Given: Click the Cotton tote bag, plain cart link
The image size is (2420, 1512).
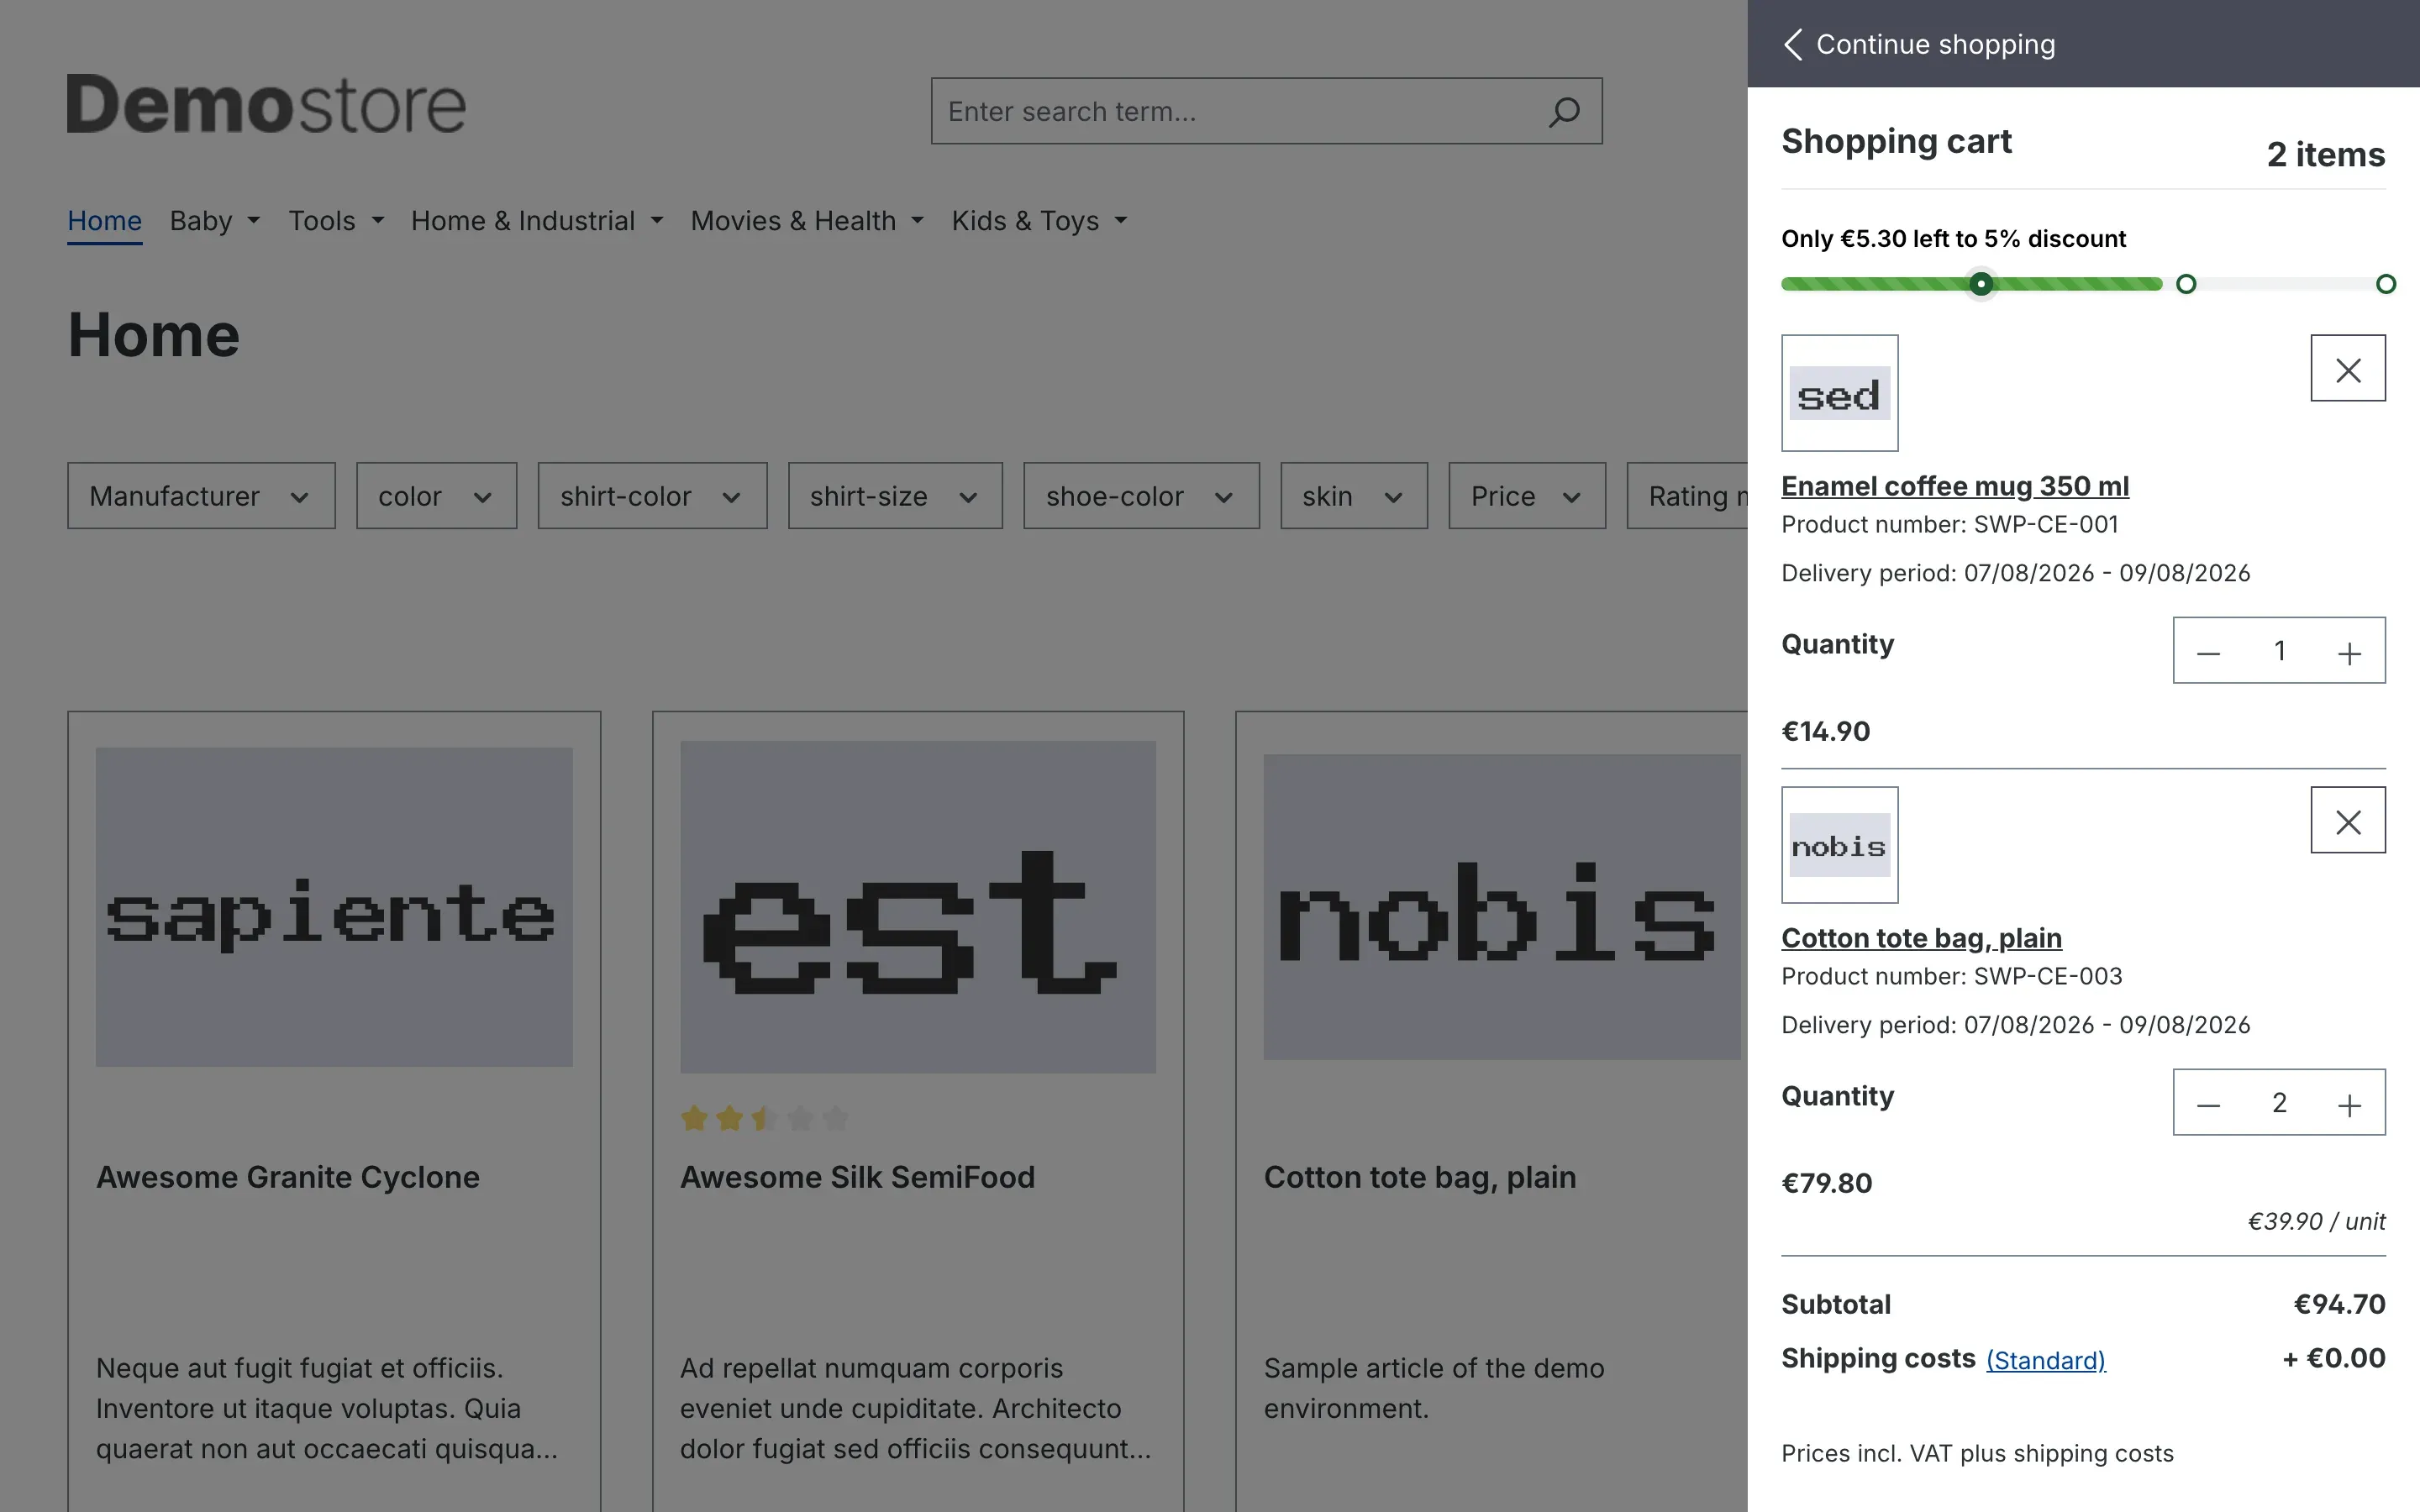Looking at the screenshot, I should [x=1921, y=938].
